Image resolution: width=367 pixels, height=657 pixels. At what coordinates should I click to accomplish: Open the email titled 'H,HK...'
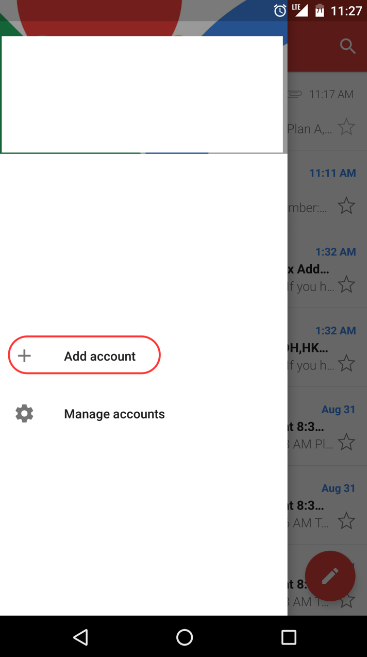[x=327, y=348]
